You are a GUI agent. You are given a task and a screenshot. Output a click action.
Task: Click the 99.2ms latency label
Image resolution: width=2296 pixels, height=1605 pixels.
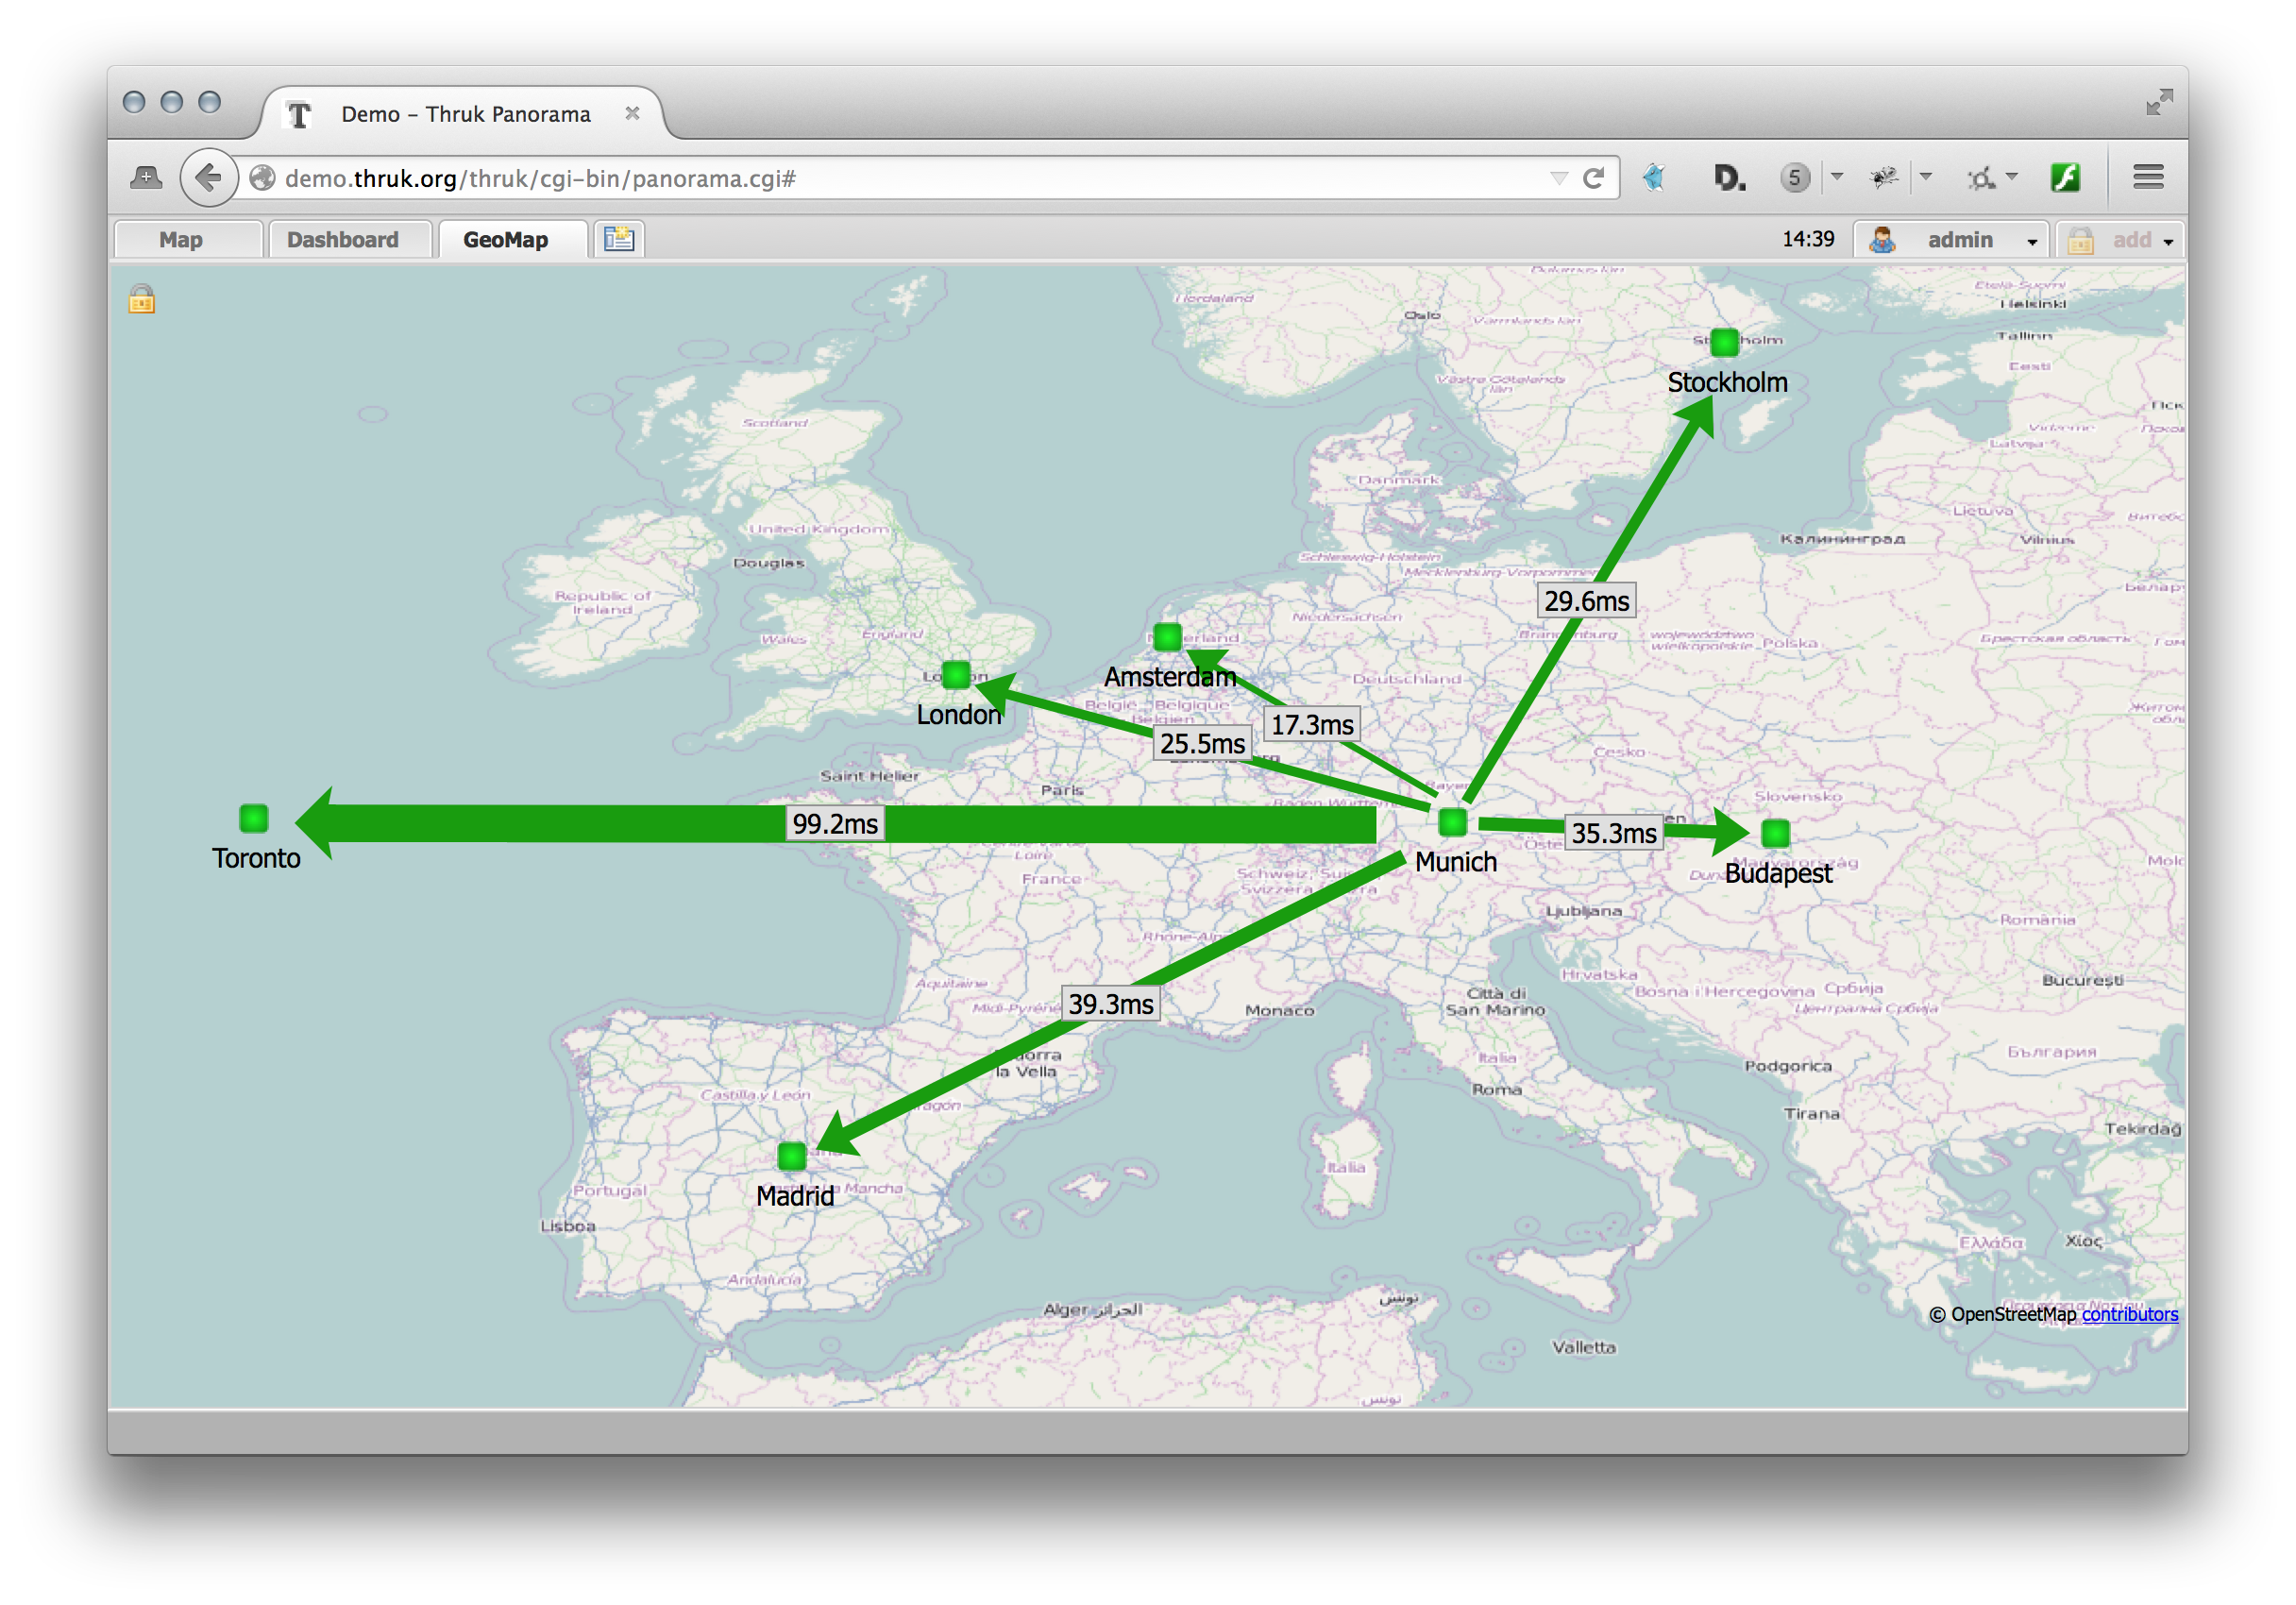[835, 824]
